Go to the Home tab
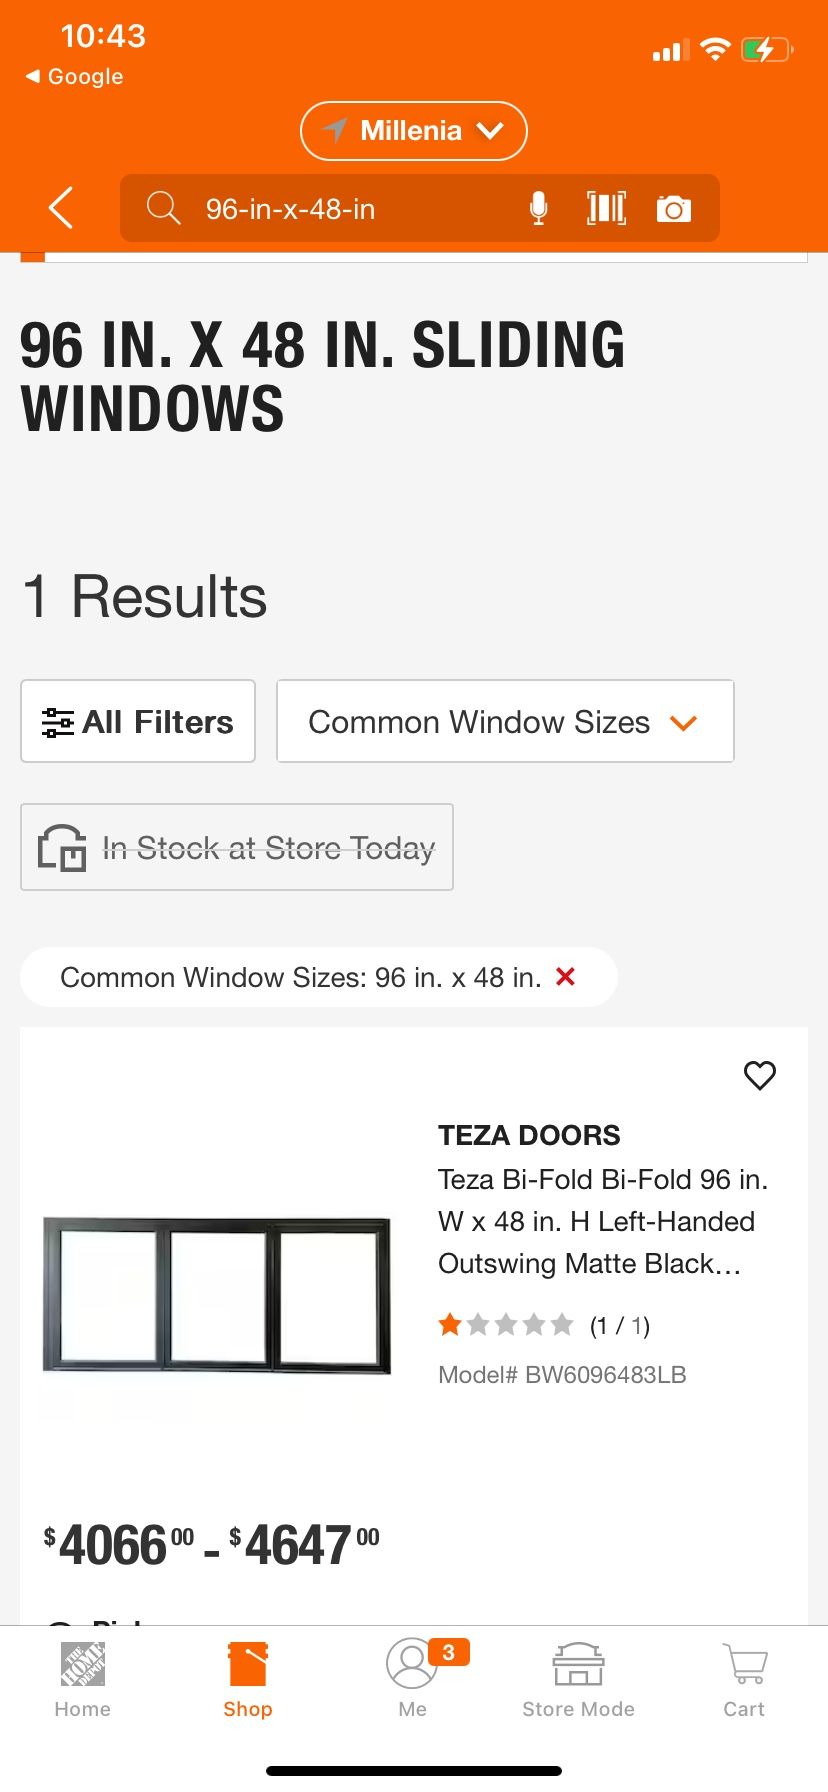828x1792 pixels. tap(82, 1679)
